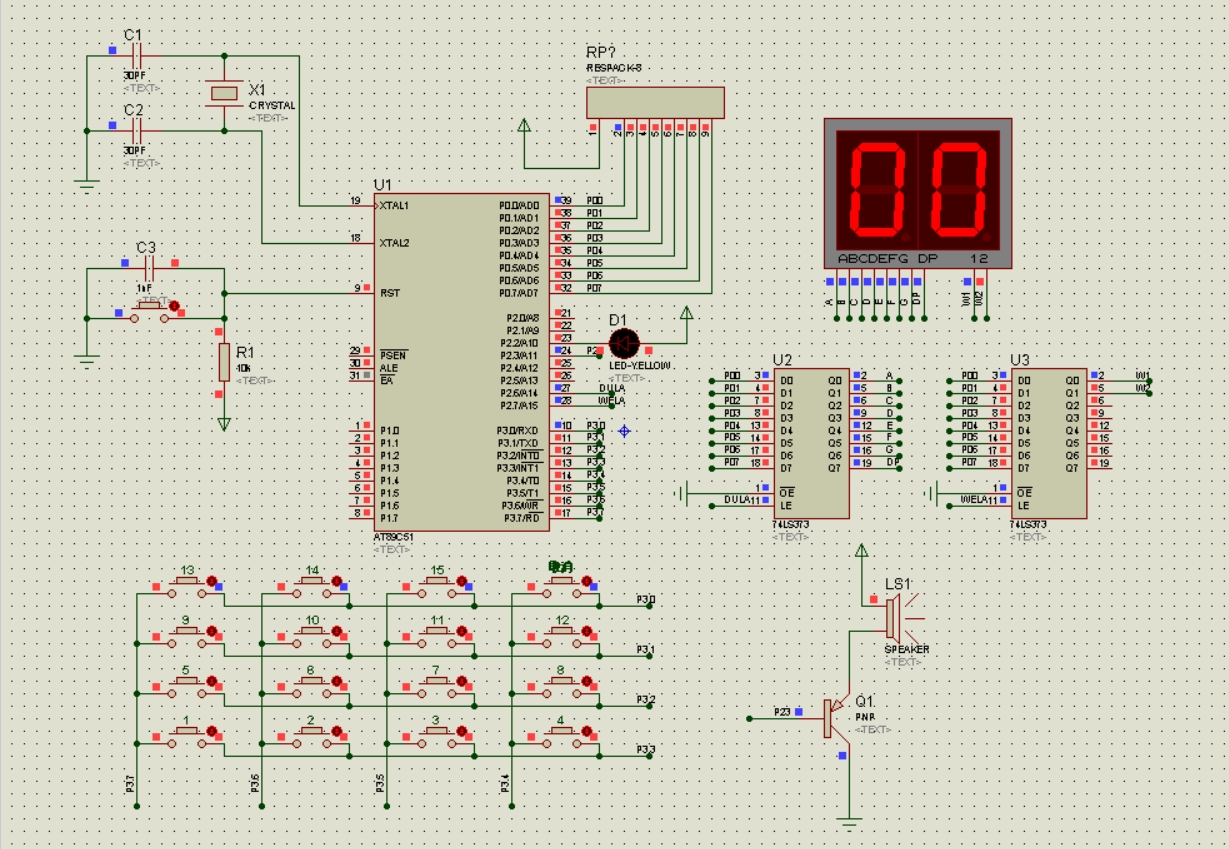Activate keypad button labeled 9
The height and width of the screenshot is (849, 1229).
coord(187,637)
